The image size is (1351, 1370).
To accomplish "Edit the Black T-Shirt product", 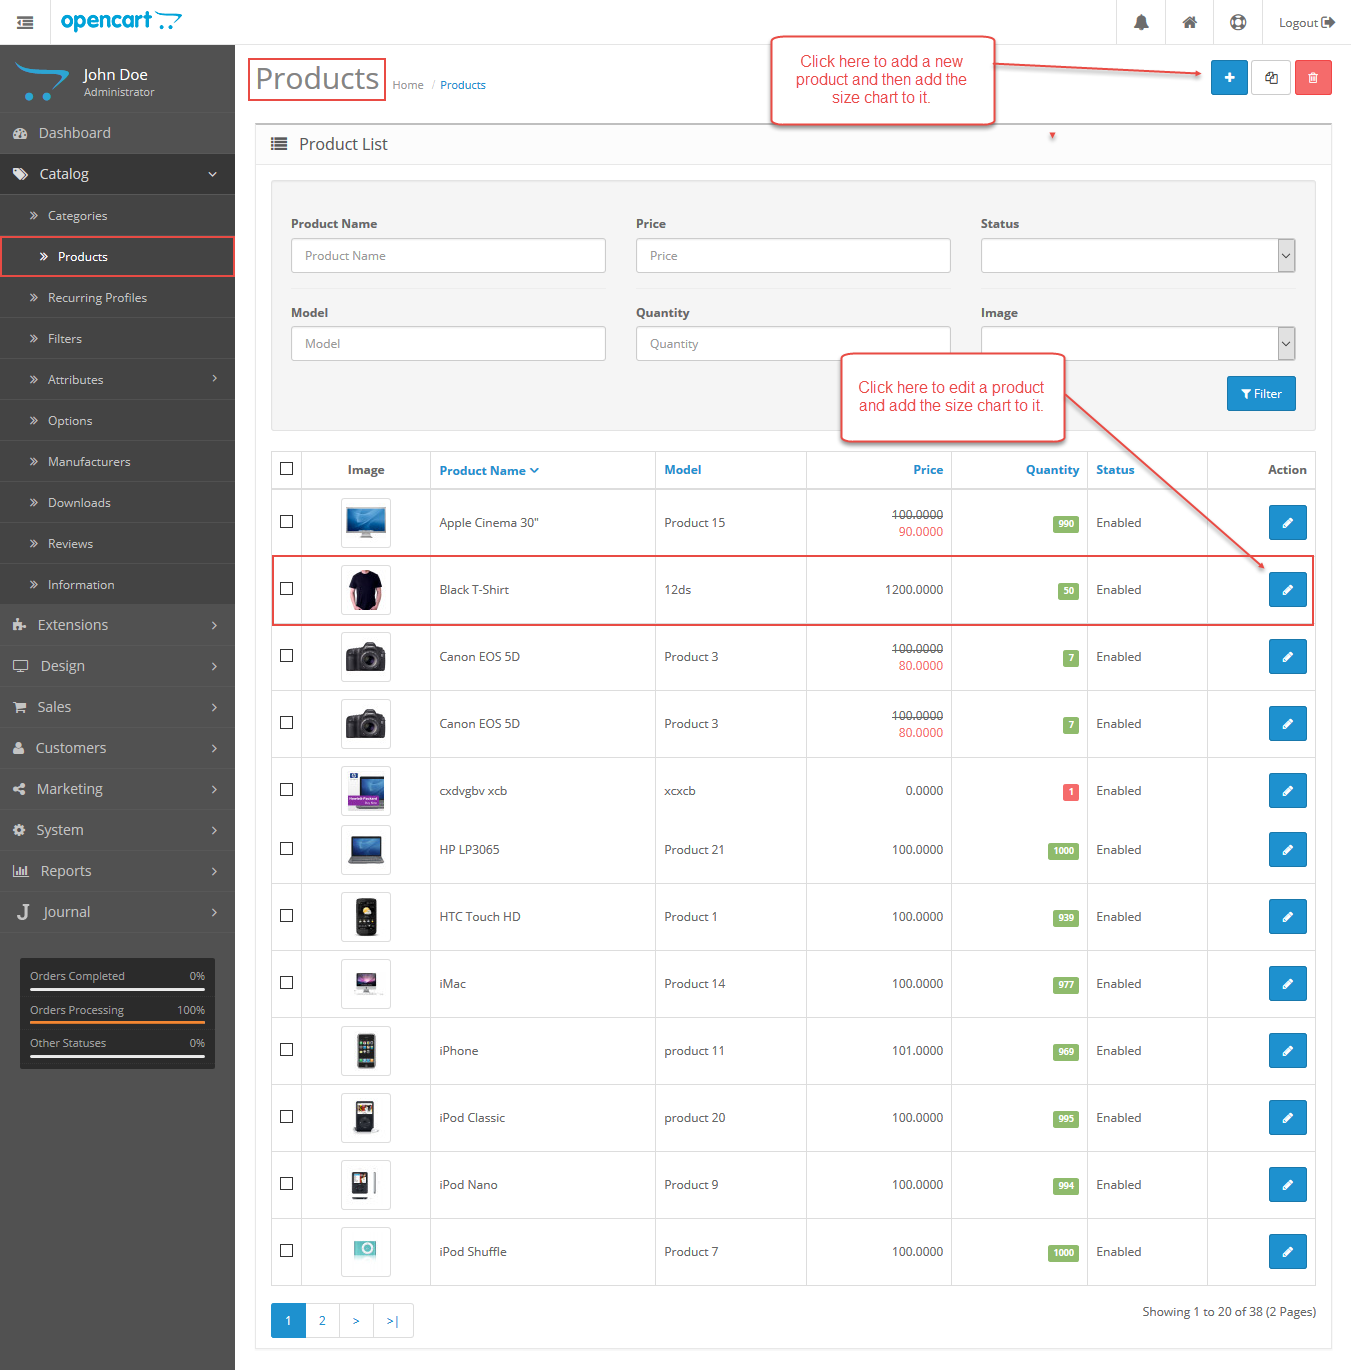I will (1288, 590).
